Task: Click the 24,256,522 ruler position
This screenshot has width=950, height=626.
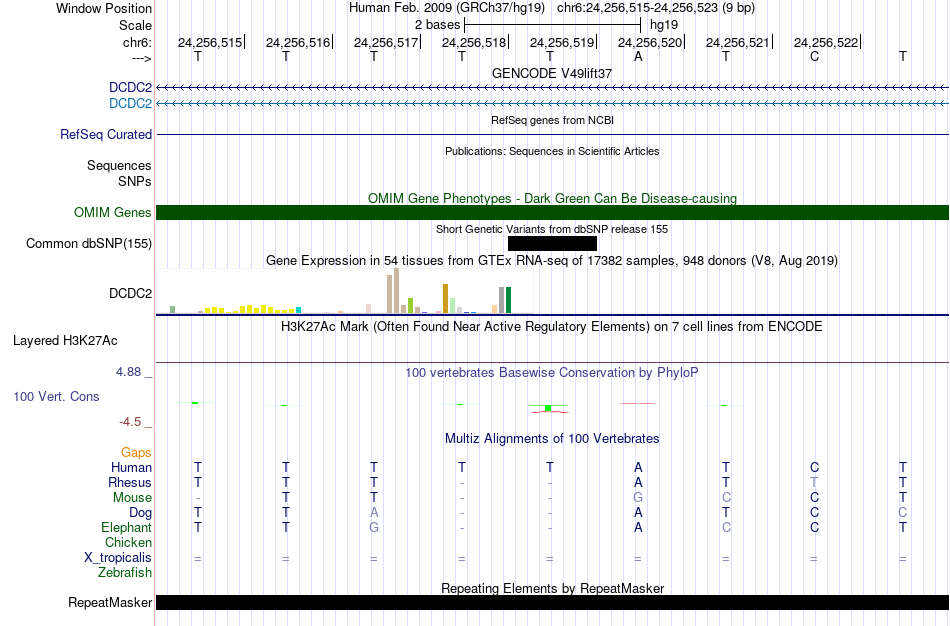Action: coord(826,42)
